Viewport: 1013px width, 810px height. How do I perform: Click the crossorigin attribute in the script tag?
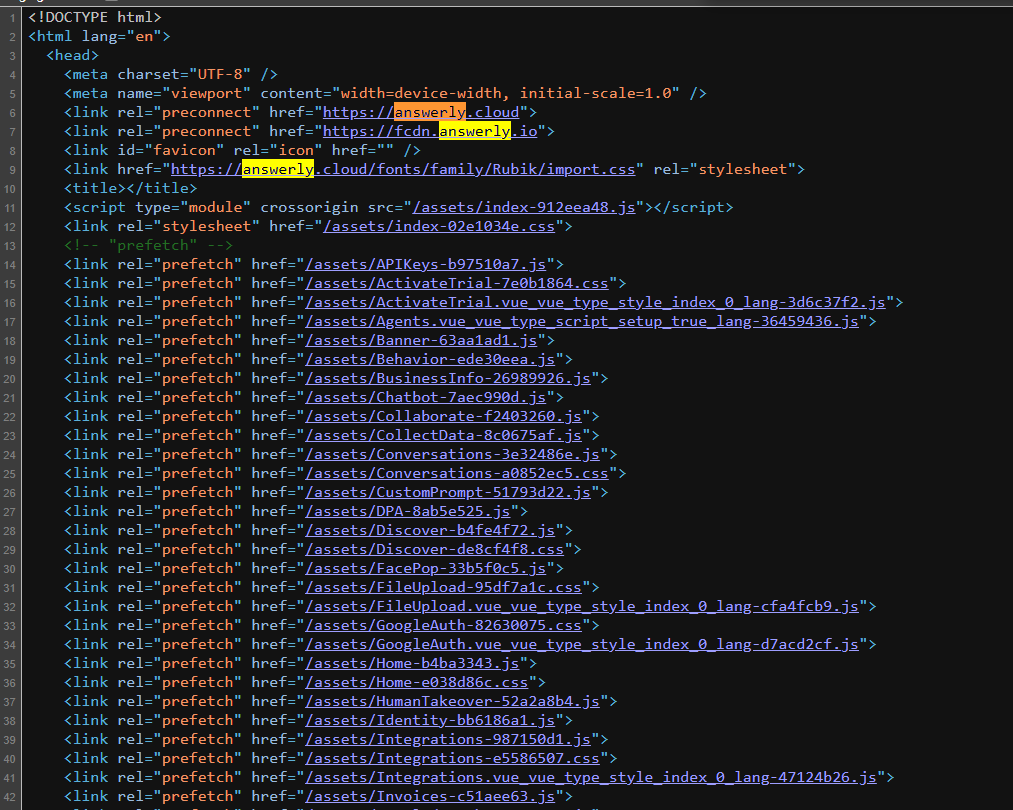tap(309, 207)
